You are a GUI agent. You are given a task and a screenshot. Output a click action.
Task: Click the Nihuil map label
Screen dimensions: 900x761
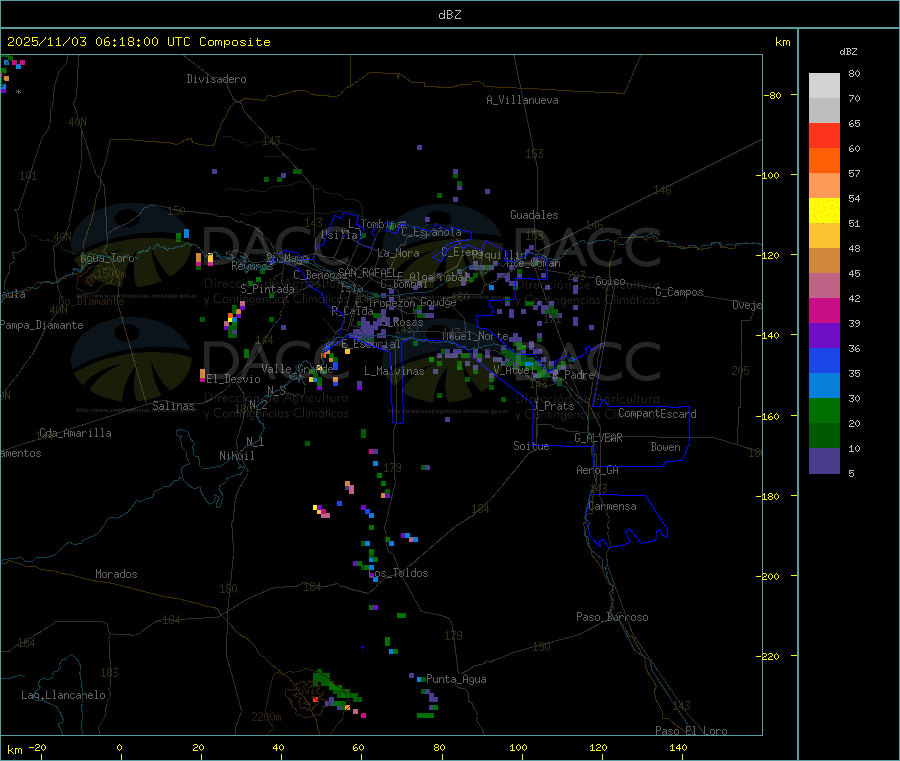236,456
